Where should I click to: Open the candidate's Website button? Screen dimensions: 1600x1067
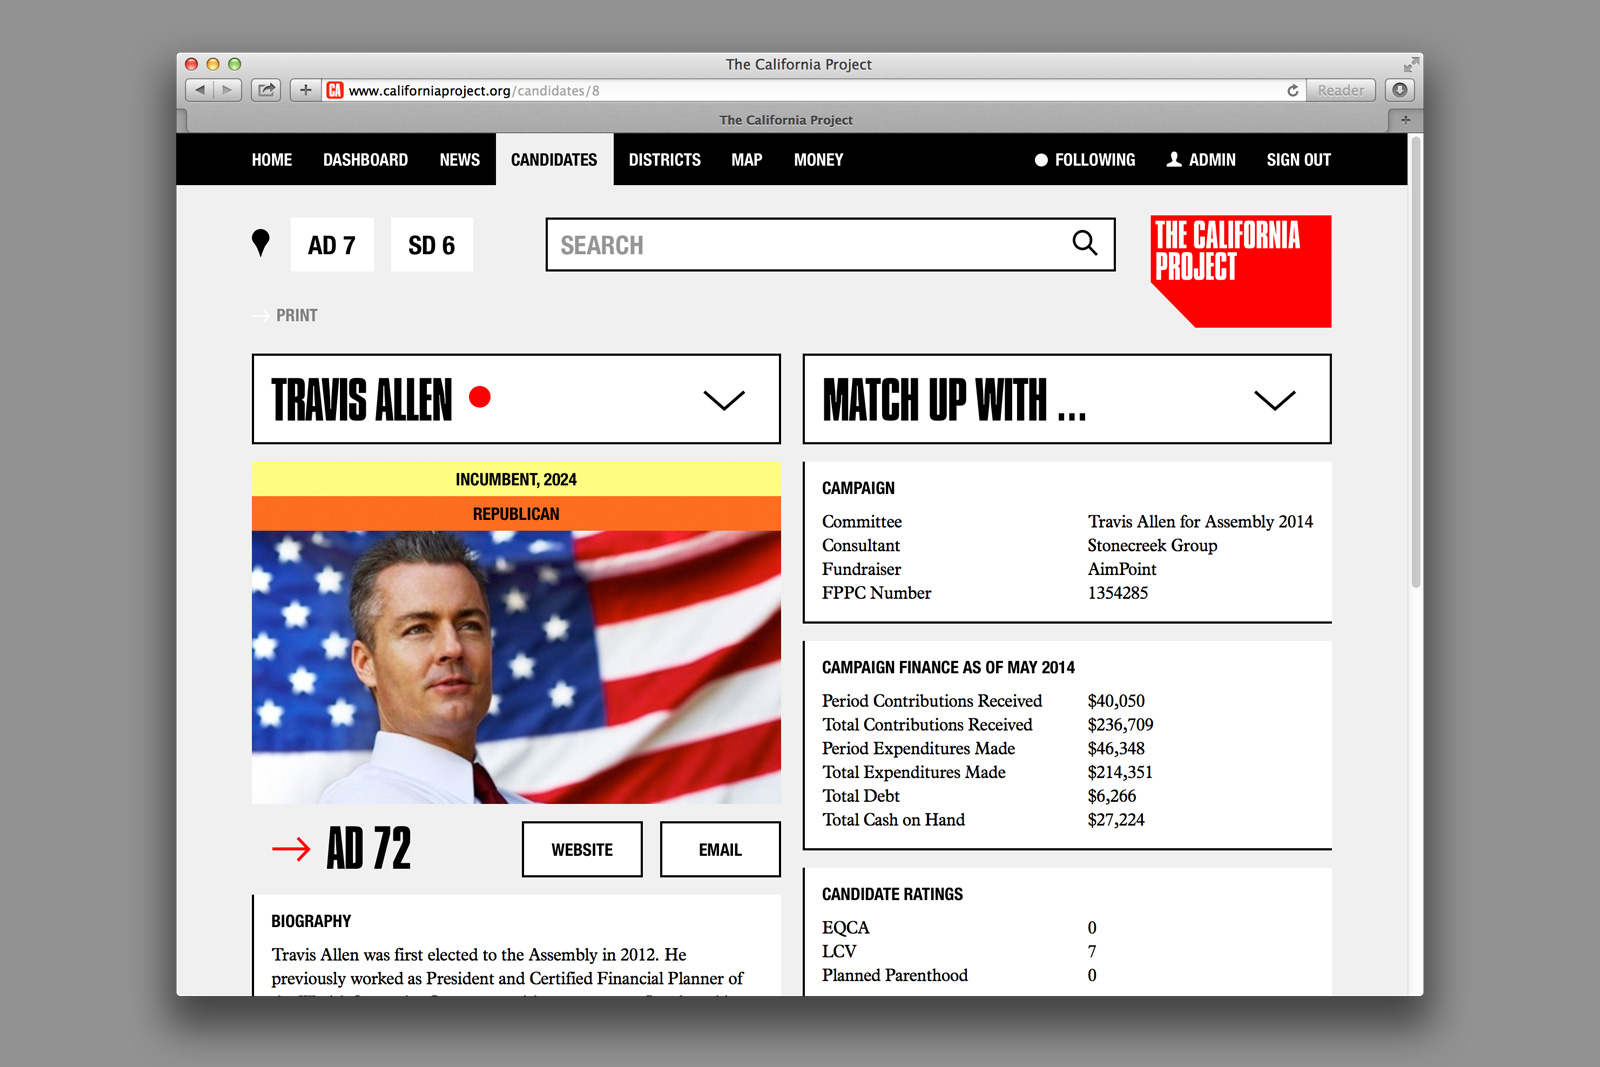coord(582,849)
